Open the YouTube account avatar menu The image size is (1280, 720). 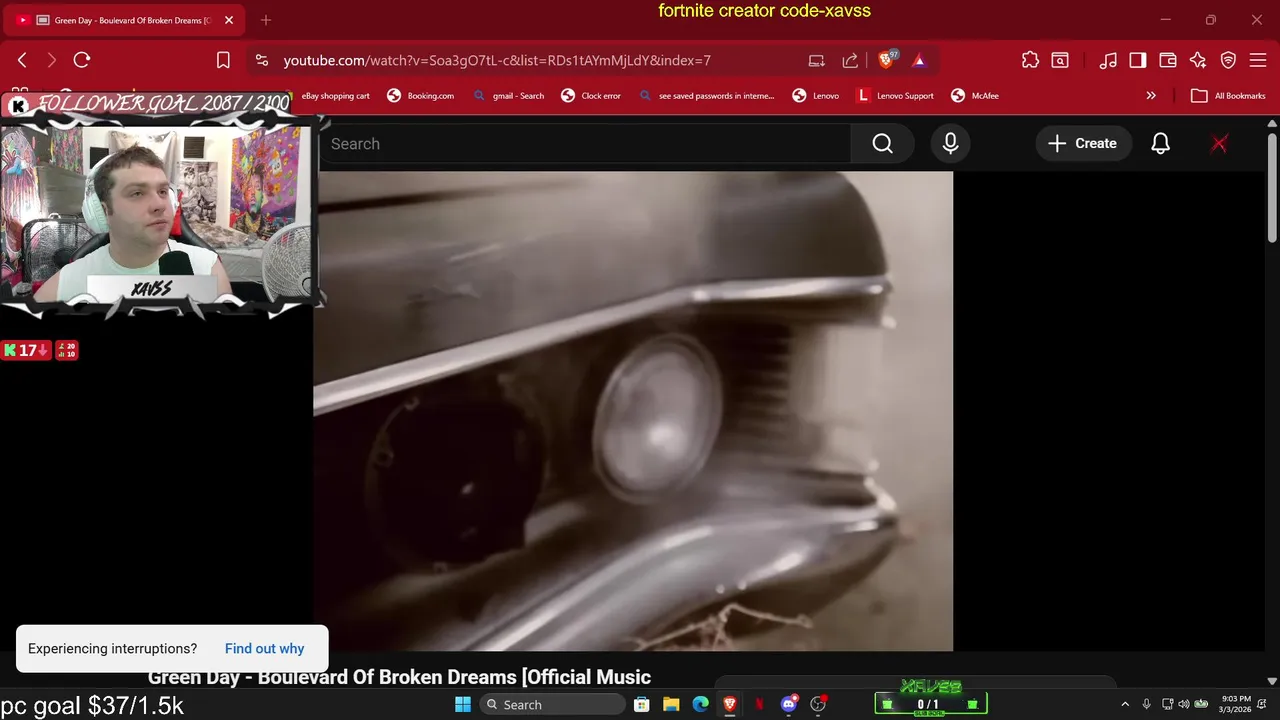[1219, 144]
